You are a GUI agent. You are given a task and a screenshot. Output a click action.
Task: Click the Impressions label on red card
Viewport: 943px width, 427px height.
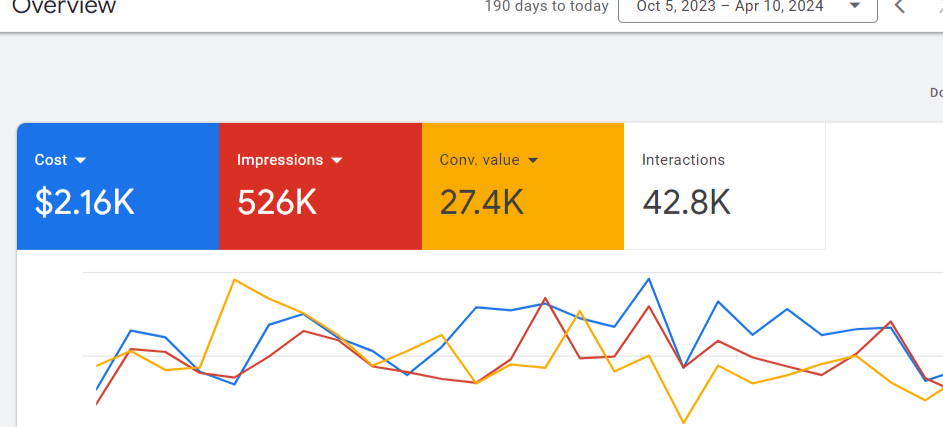[280, 160]
